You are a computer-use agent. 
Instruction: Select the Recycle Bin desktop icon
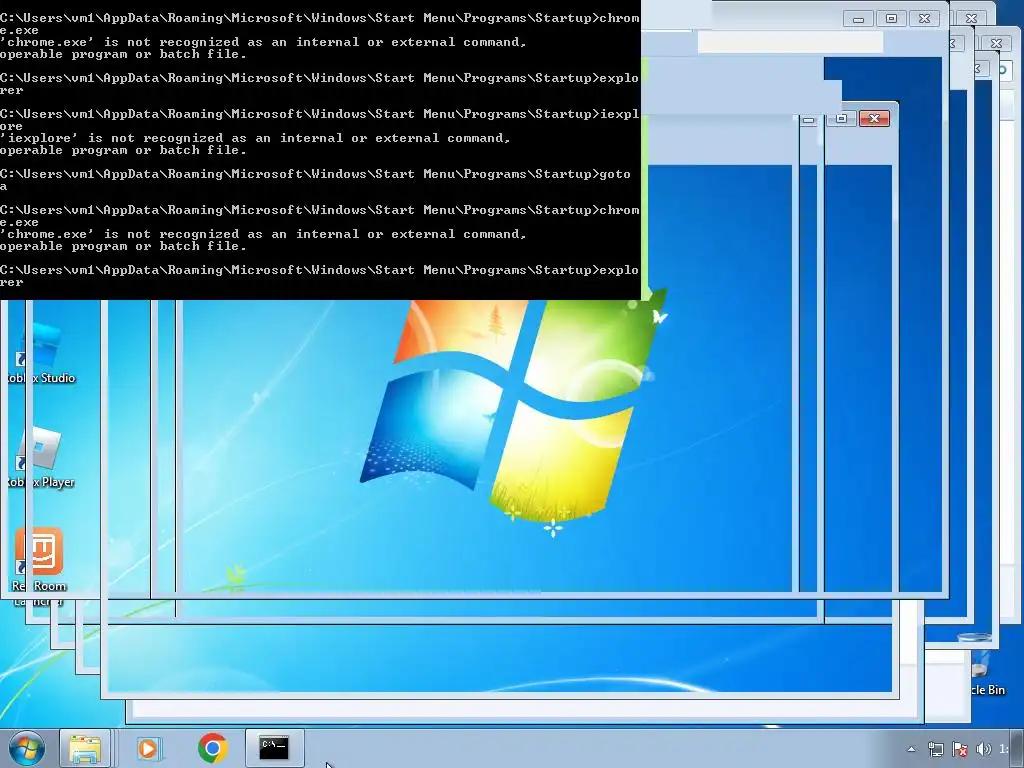coord(983,665)
